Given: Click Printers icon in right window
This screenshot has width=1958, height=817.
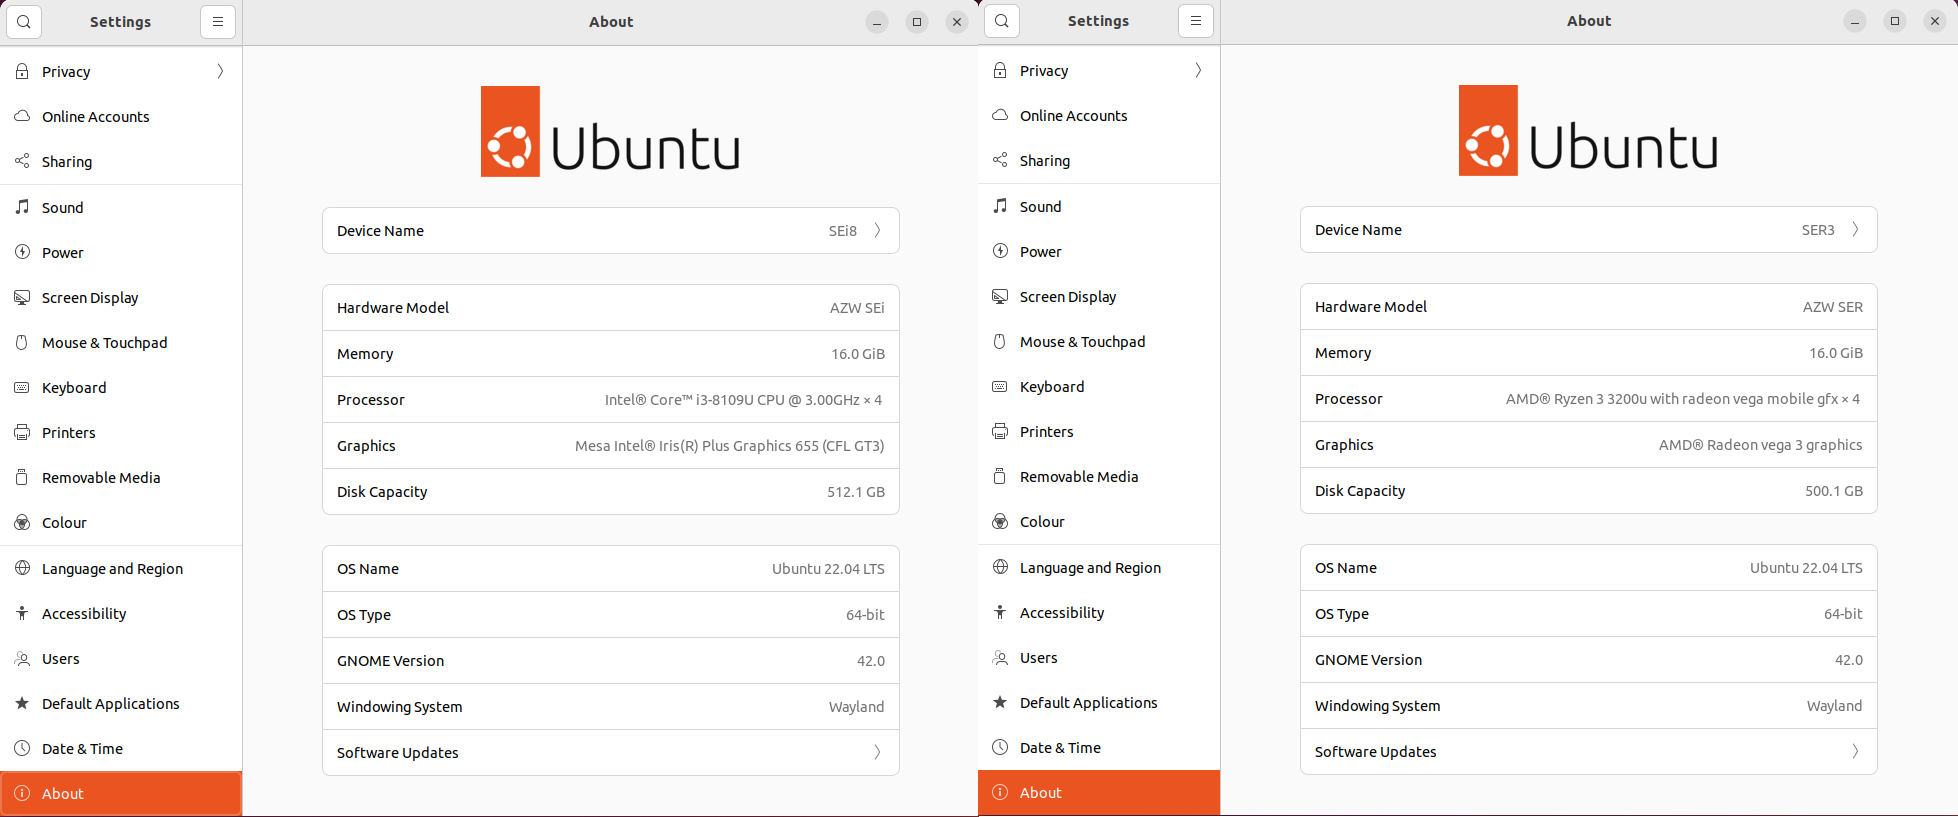Looking at the screenshot, I should 1000,432.
